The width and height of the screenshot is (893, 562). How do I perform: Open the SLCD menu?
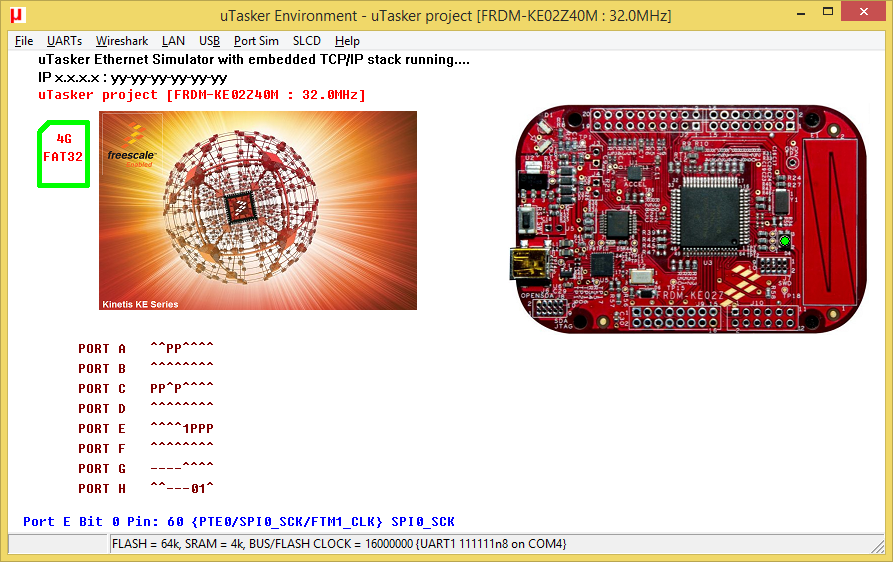(307, 41)
